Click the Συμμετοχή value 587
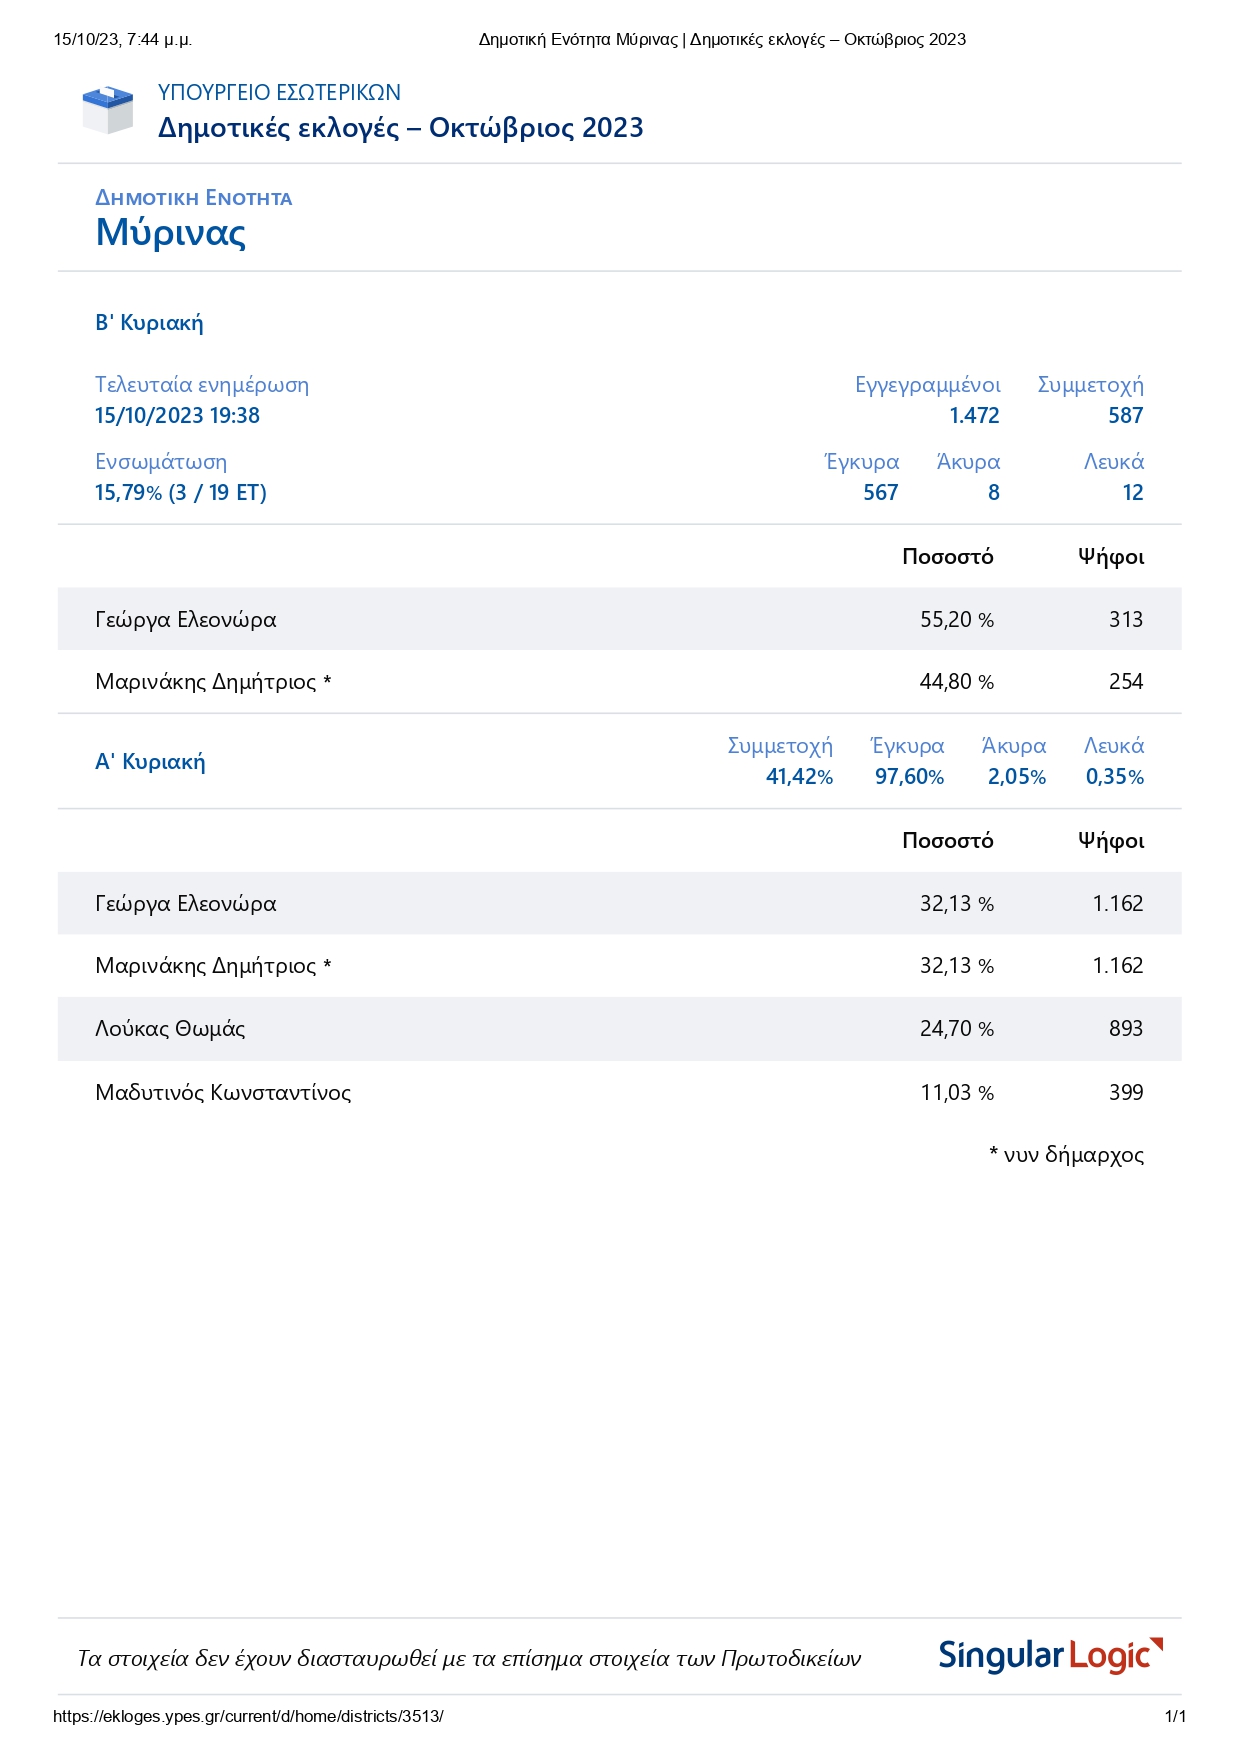The width and height of the screenshot is (1240, 1754). (1125, 416)
